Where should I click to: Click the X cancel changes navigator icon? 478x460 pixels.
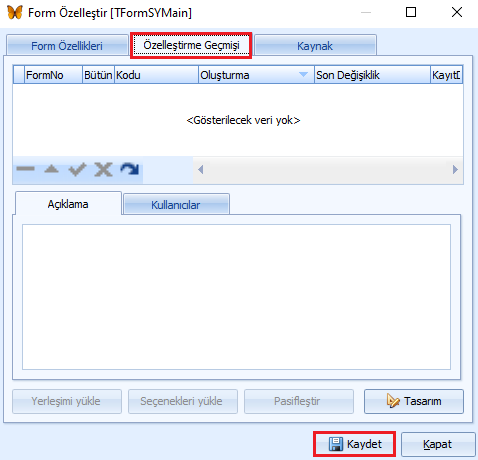point(103,169)
